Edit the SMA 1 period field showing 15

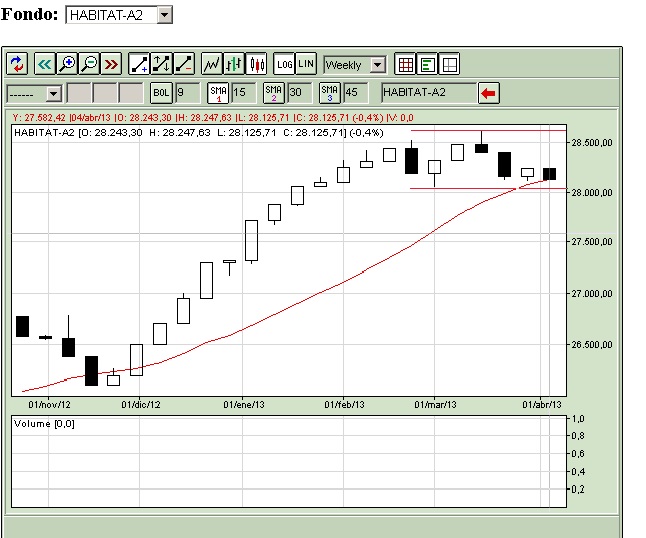pos(244,93)
